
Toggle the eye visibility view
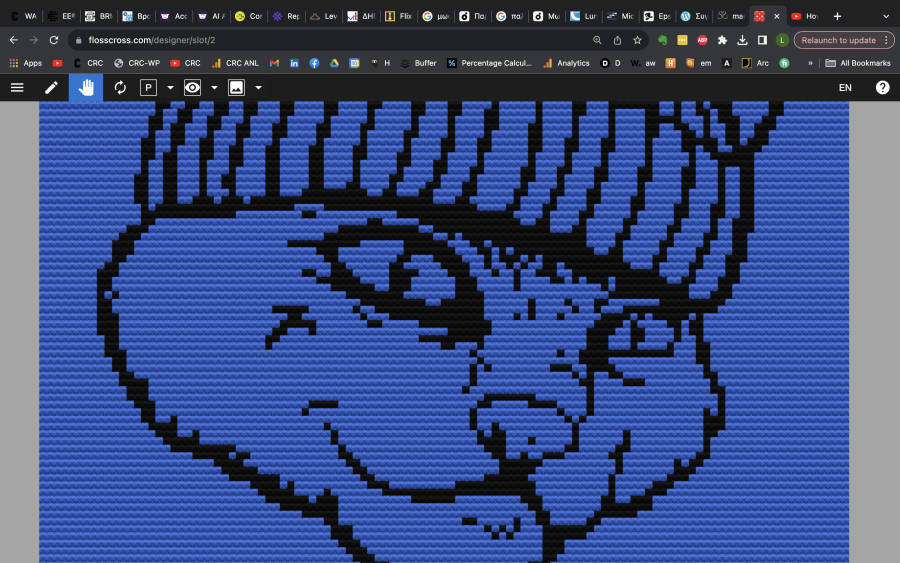(192, 88)
